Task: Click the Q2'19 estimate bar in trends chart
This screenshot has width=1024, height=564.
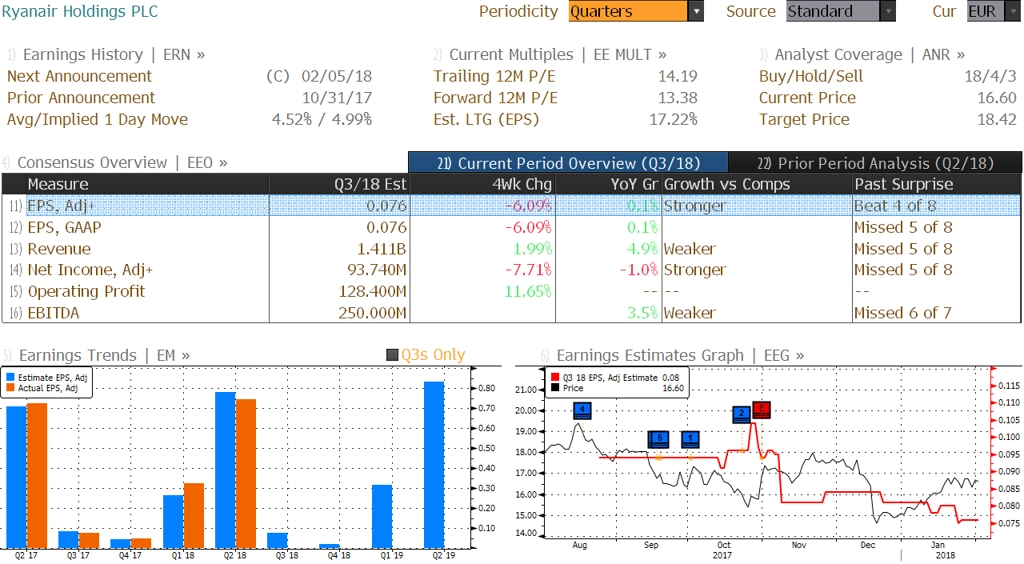Action: click(434, 465)
